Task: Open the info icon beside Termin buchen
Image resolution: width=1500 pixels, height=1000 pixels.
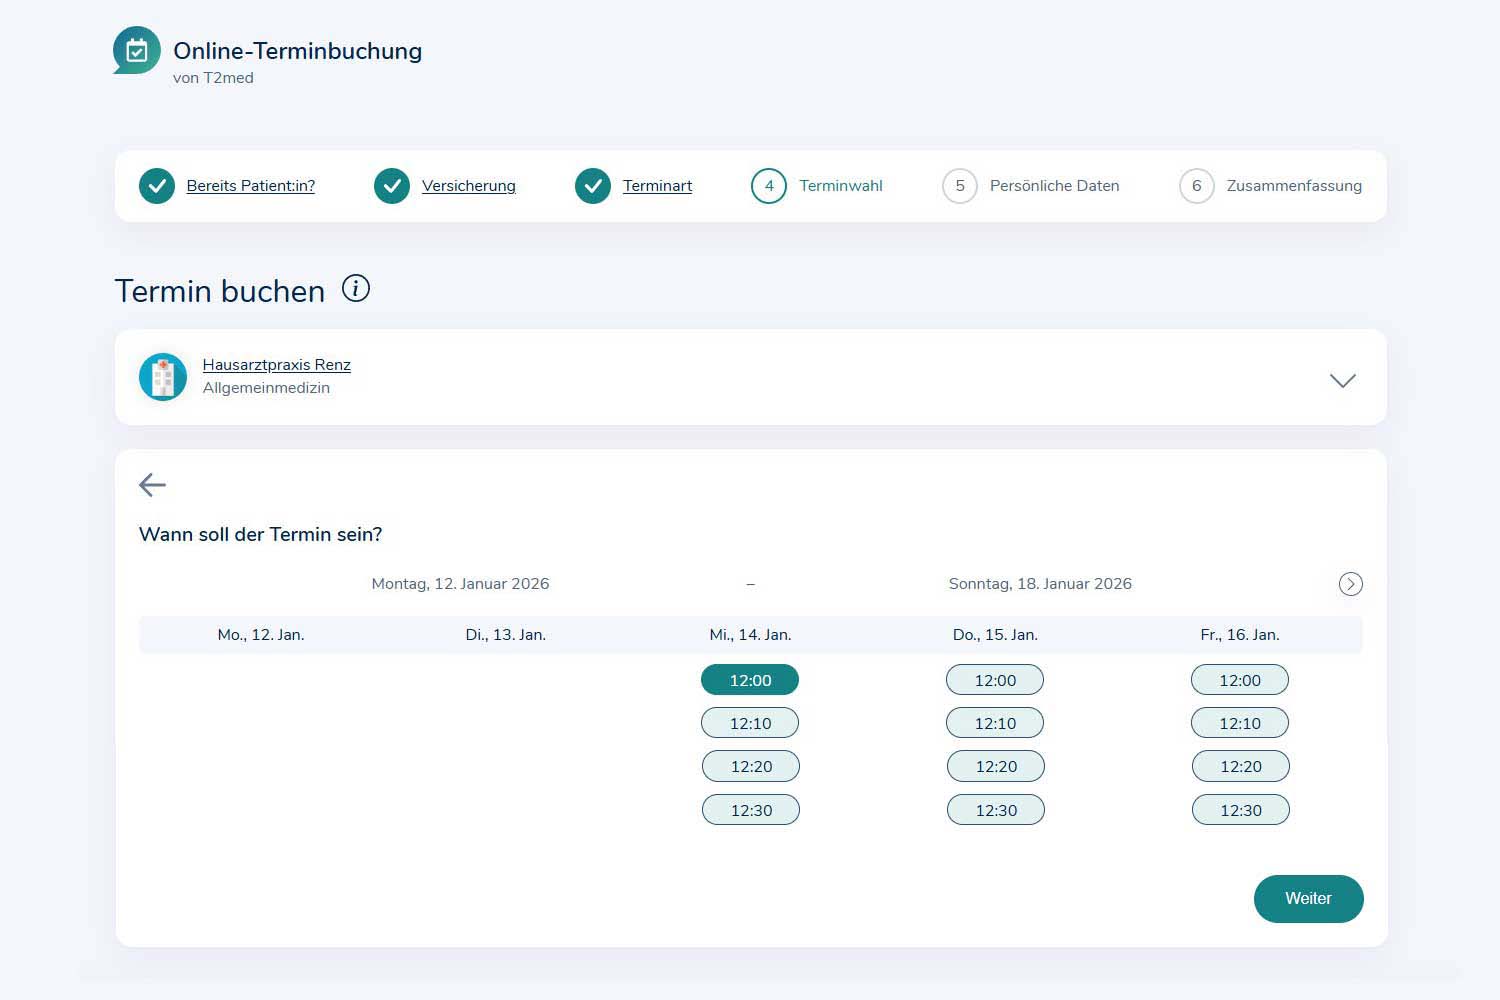Action: coord(356,289)
